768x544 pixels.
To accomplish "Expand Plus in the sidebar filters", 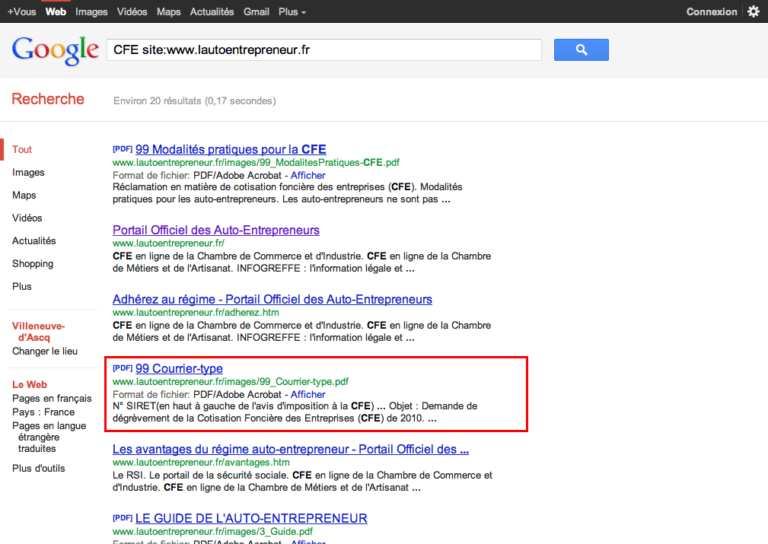I will (x=22, y=286).
